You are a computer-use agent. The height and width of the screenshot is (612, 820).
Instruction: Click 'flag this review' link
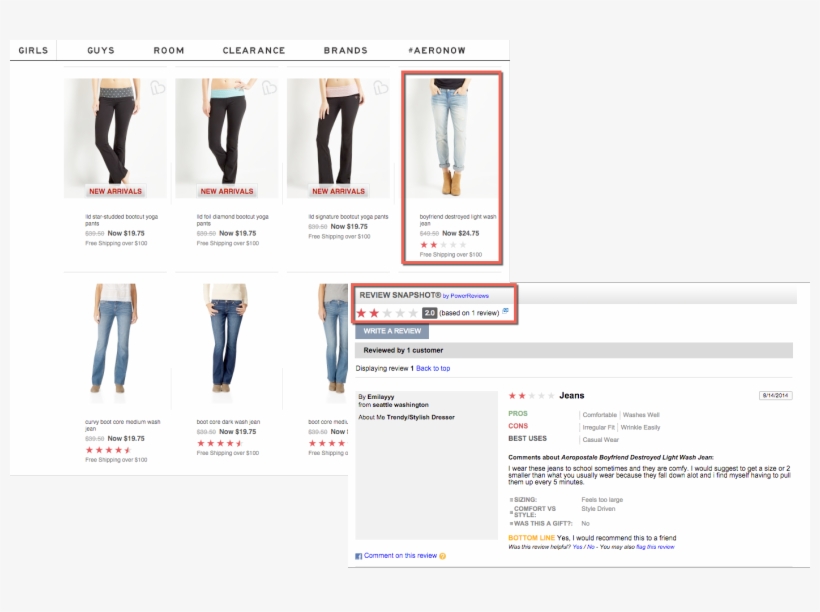pyautogui.click(x=655, y=547)
